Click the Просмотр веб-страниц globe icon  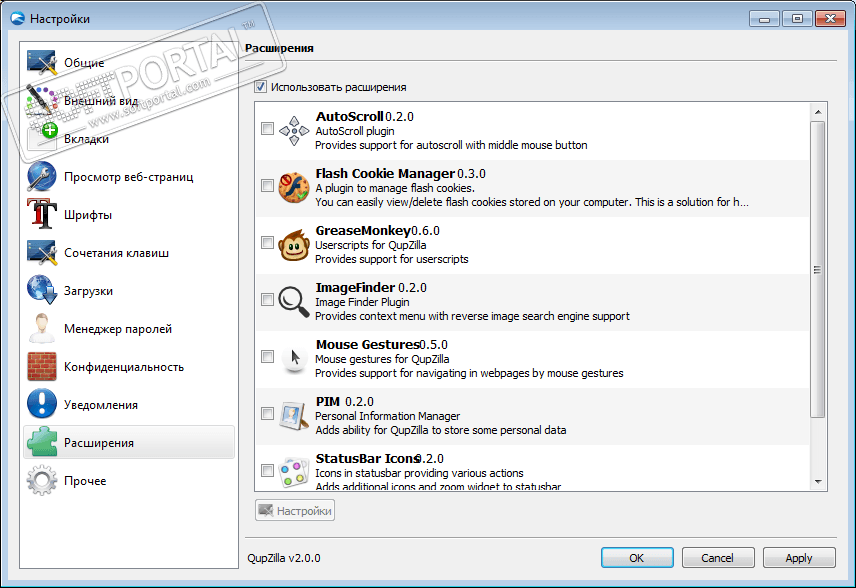click(x=41, y=176)
